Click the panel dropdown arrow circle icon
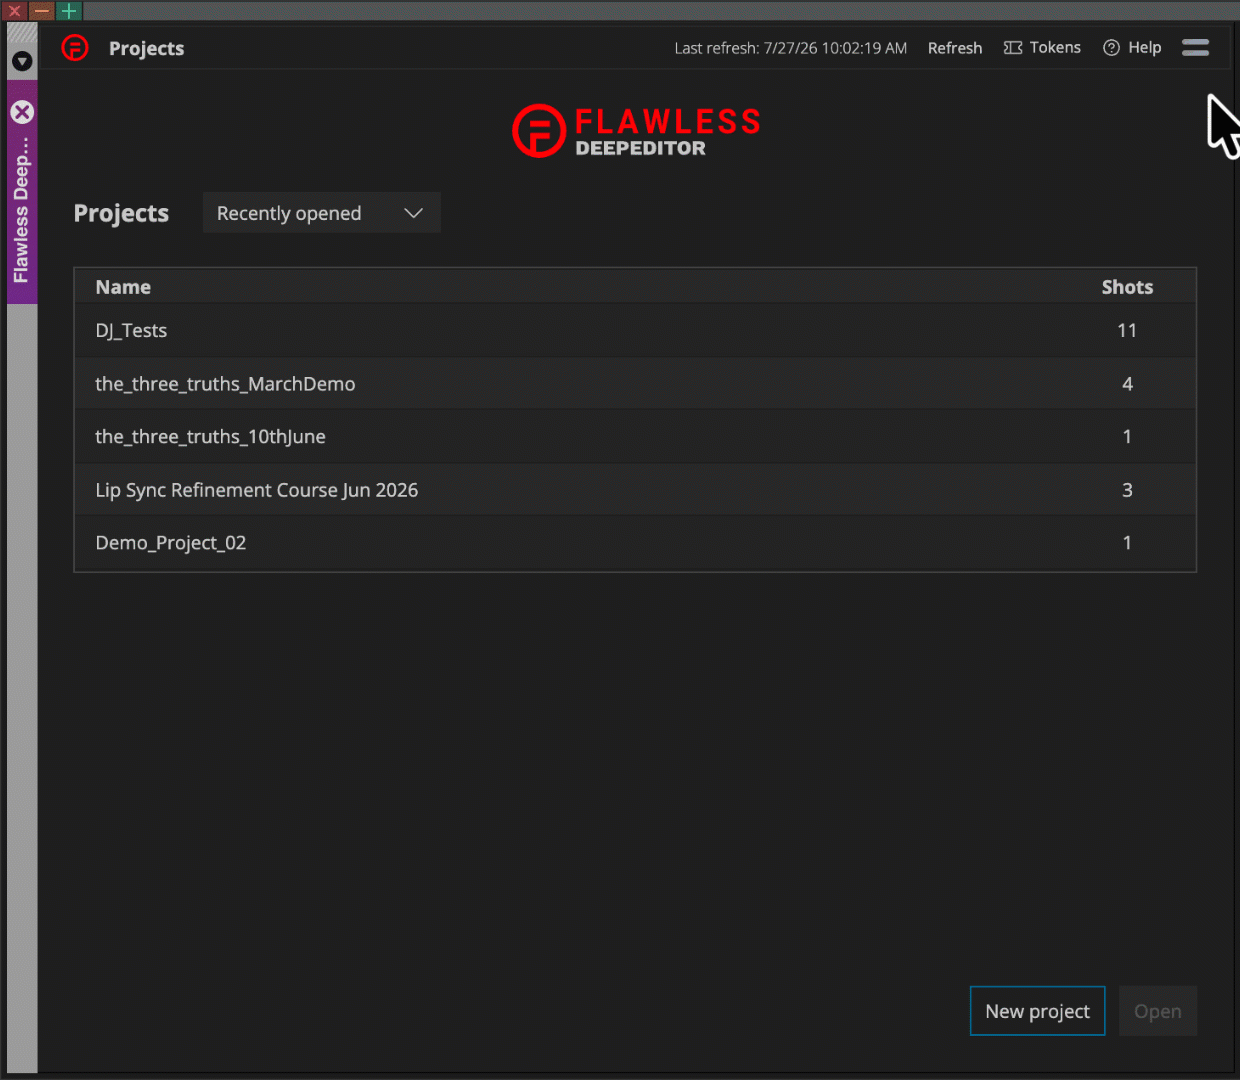This screenshot has height=1080, width=1240. (x=22, y=61)
